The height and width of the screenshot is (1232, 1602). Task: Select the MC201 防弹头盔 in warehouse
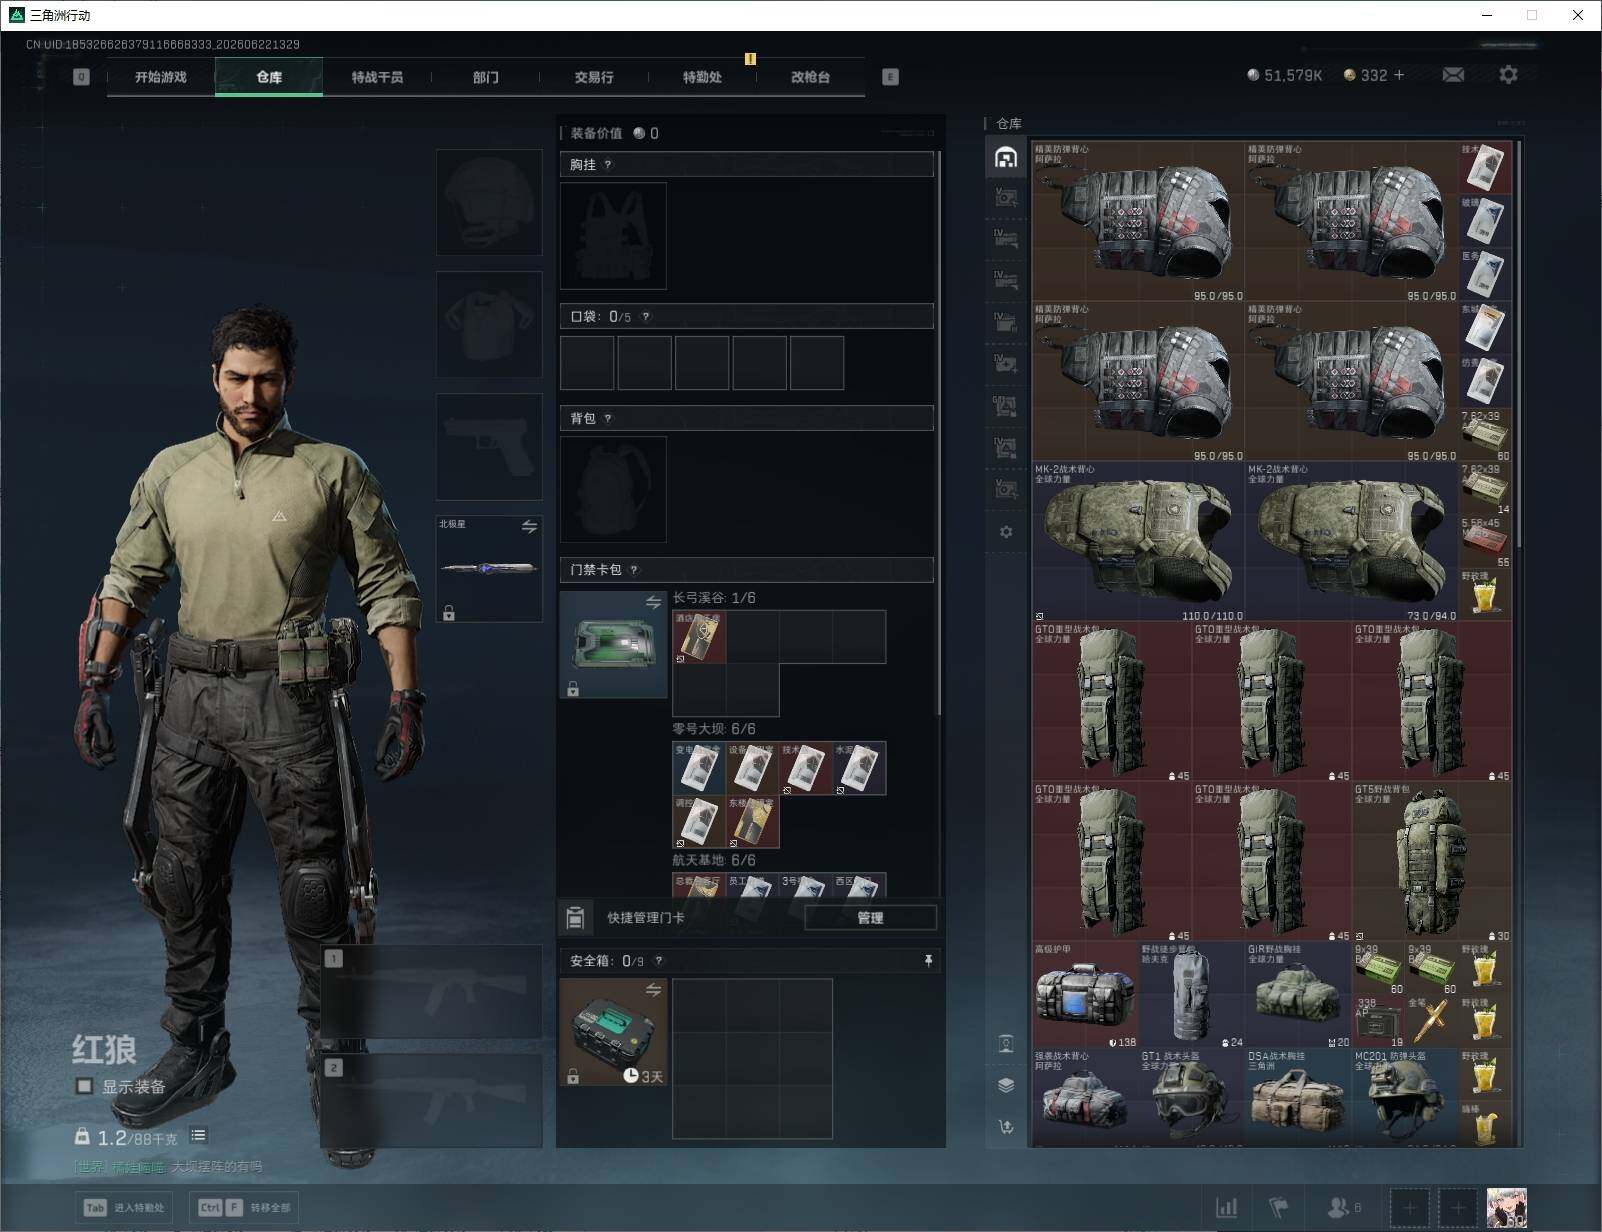click(x=1405, y=1098)
